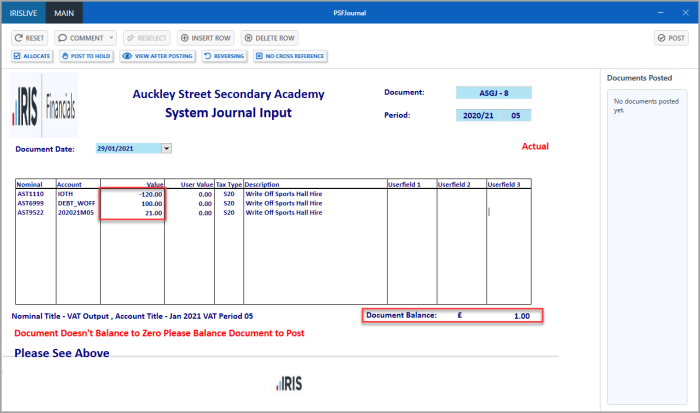Viewport: 700px width, 413px height.
Task: Click the Delete Row button
Action: click(269, 38)
